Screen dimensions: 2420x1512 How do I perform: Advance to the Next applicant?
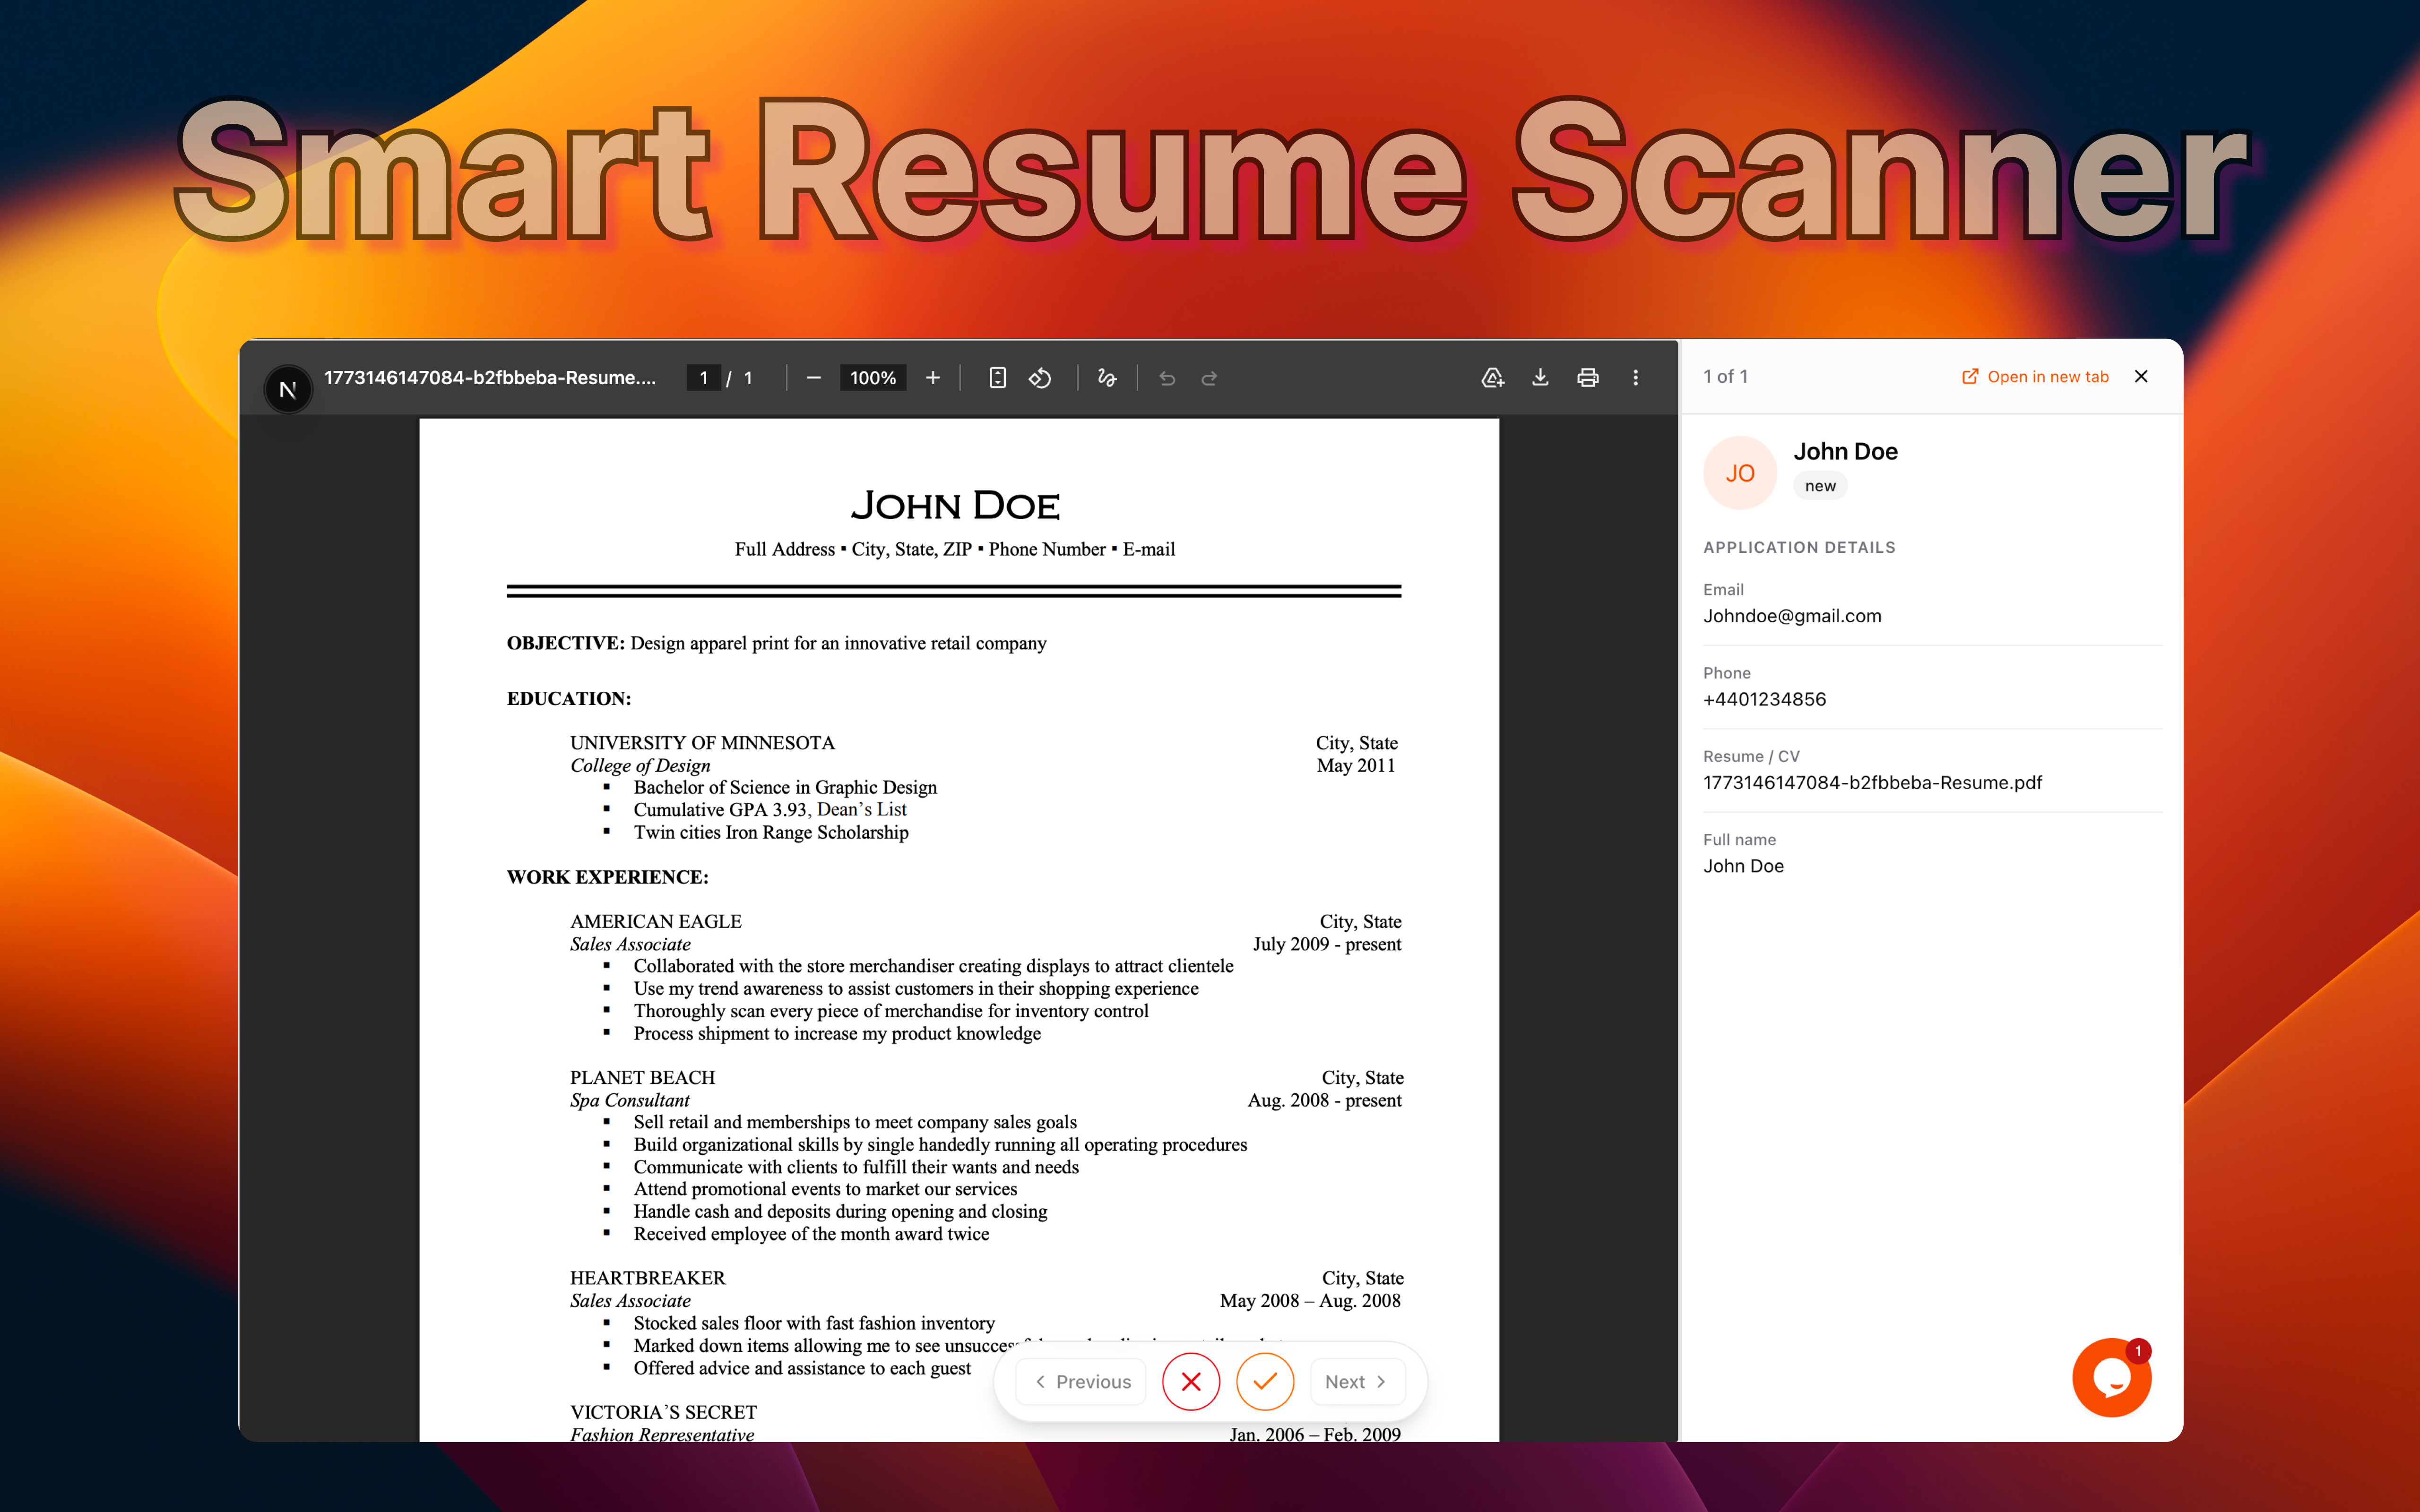(1356, 1381)
